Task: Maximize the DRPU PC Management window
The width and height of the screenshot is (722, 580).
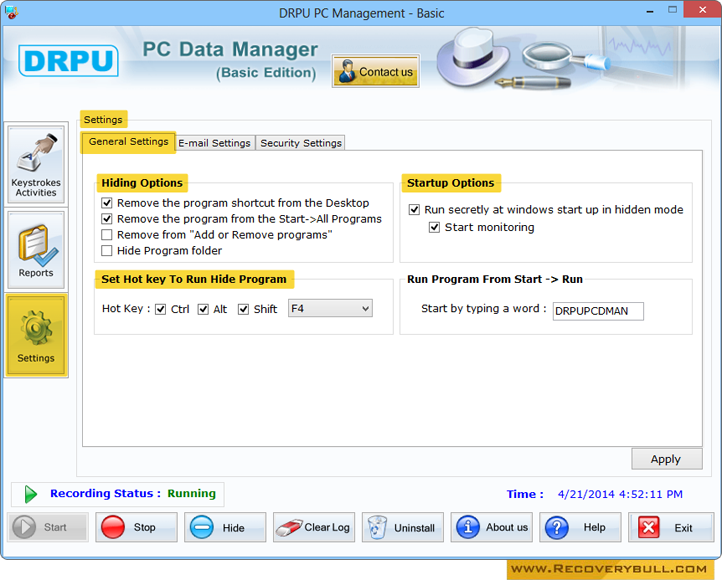Action: (673, 10)
